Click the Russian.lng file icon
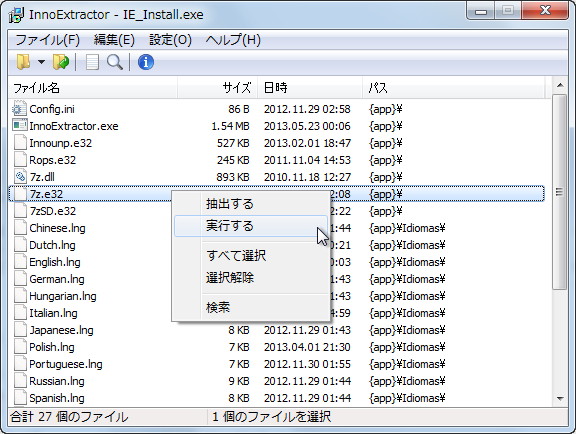Screen dimensions: 576x434 (20, 381)
